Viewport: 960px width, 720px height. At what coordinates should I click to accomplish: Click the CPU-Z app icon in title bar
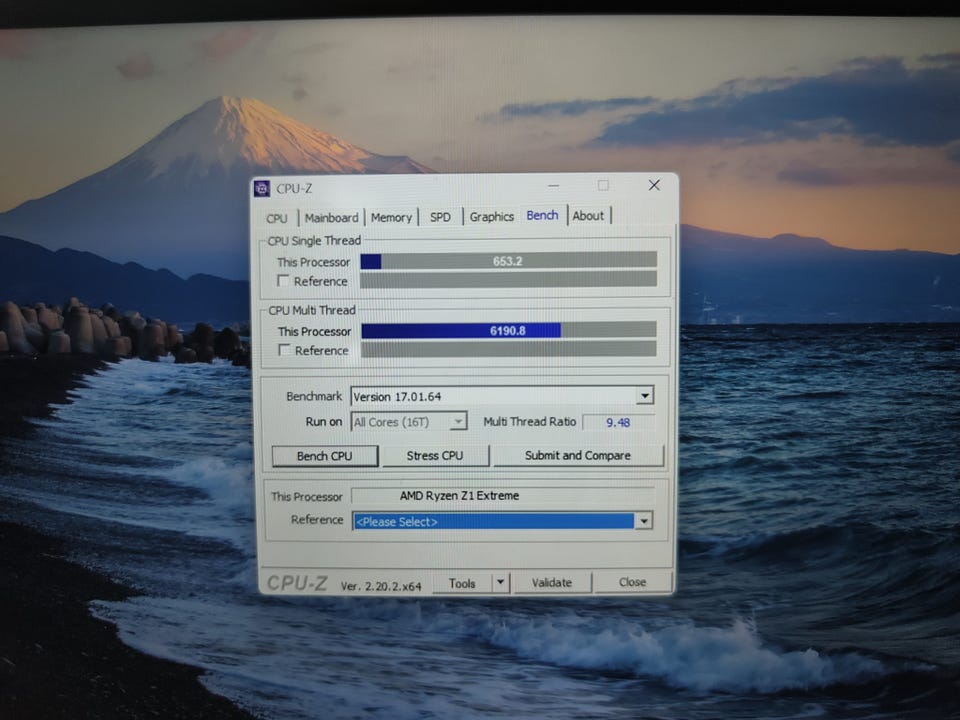click(262, 189)
